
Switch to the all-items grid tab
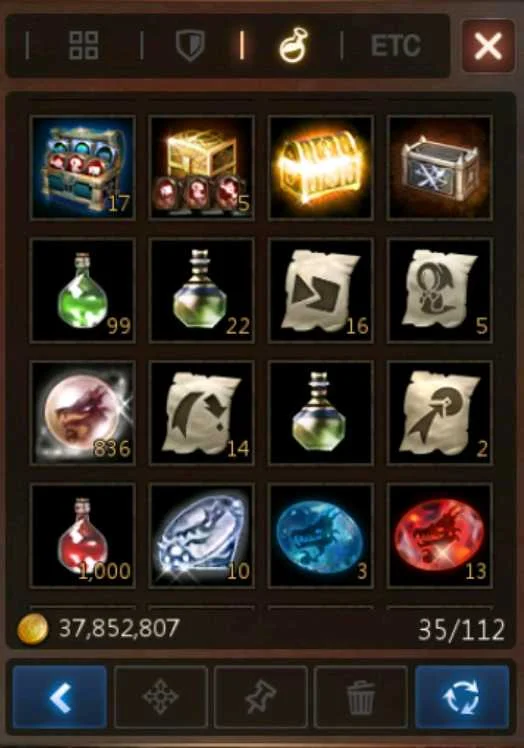84,46
